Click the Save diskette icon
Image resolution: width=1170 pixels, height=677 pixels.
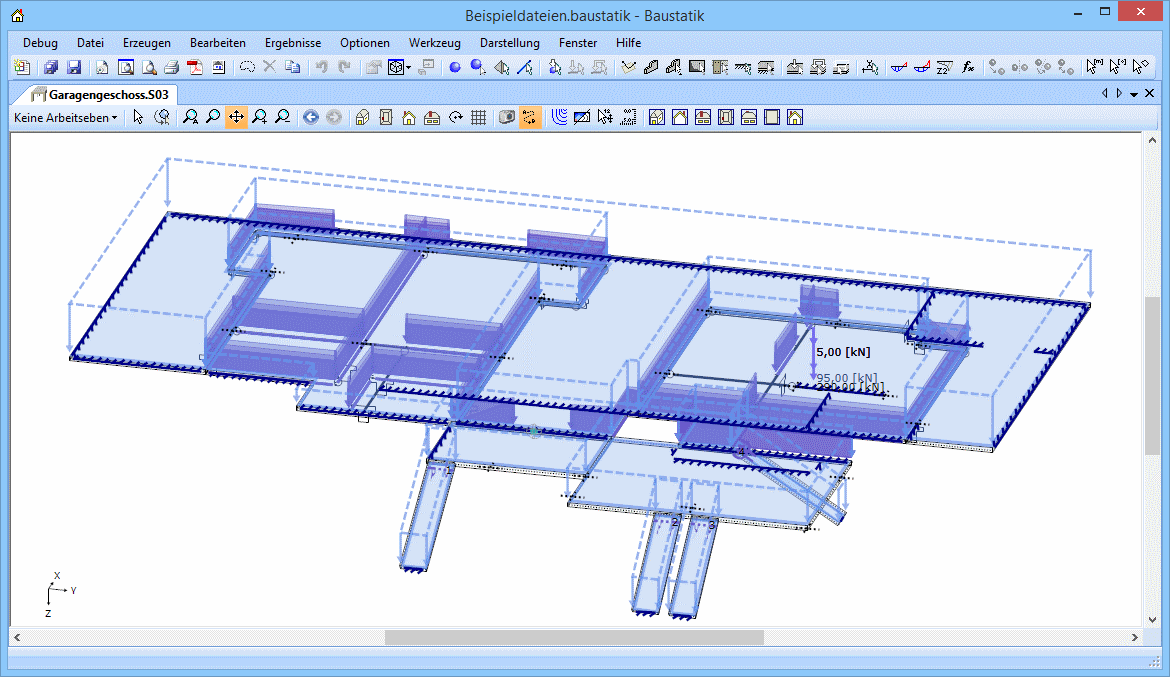(74, 68)
